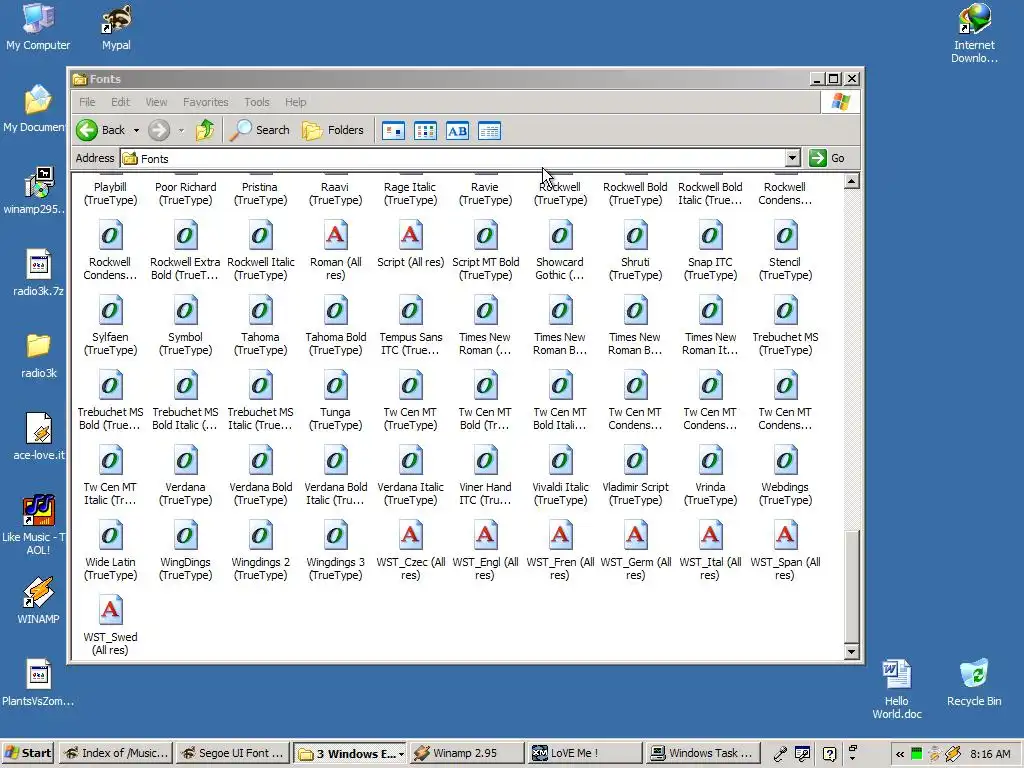
Task: Switch to Segoe UI Font taskbar button
Action: point(232,753)
